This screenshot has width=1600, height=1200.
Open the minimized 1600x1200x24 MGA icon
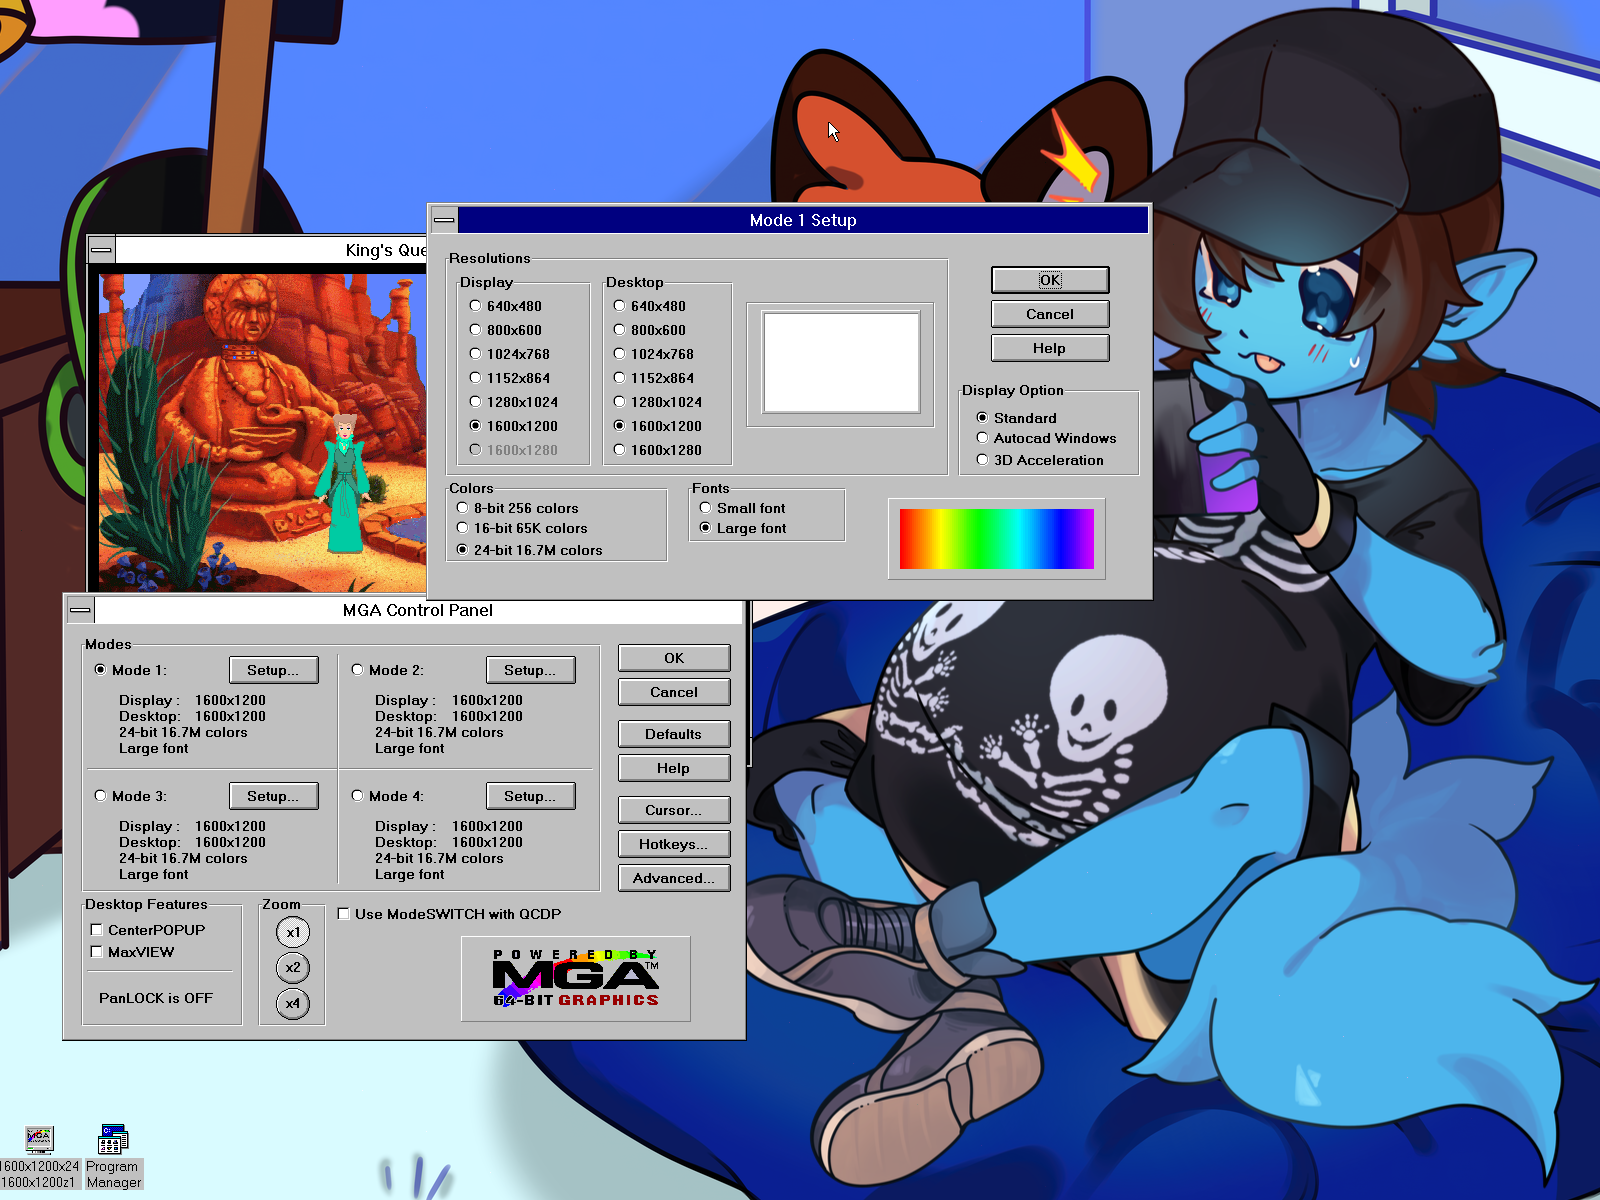click(x=39, y=1140)
